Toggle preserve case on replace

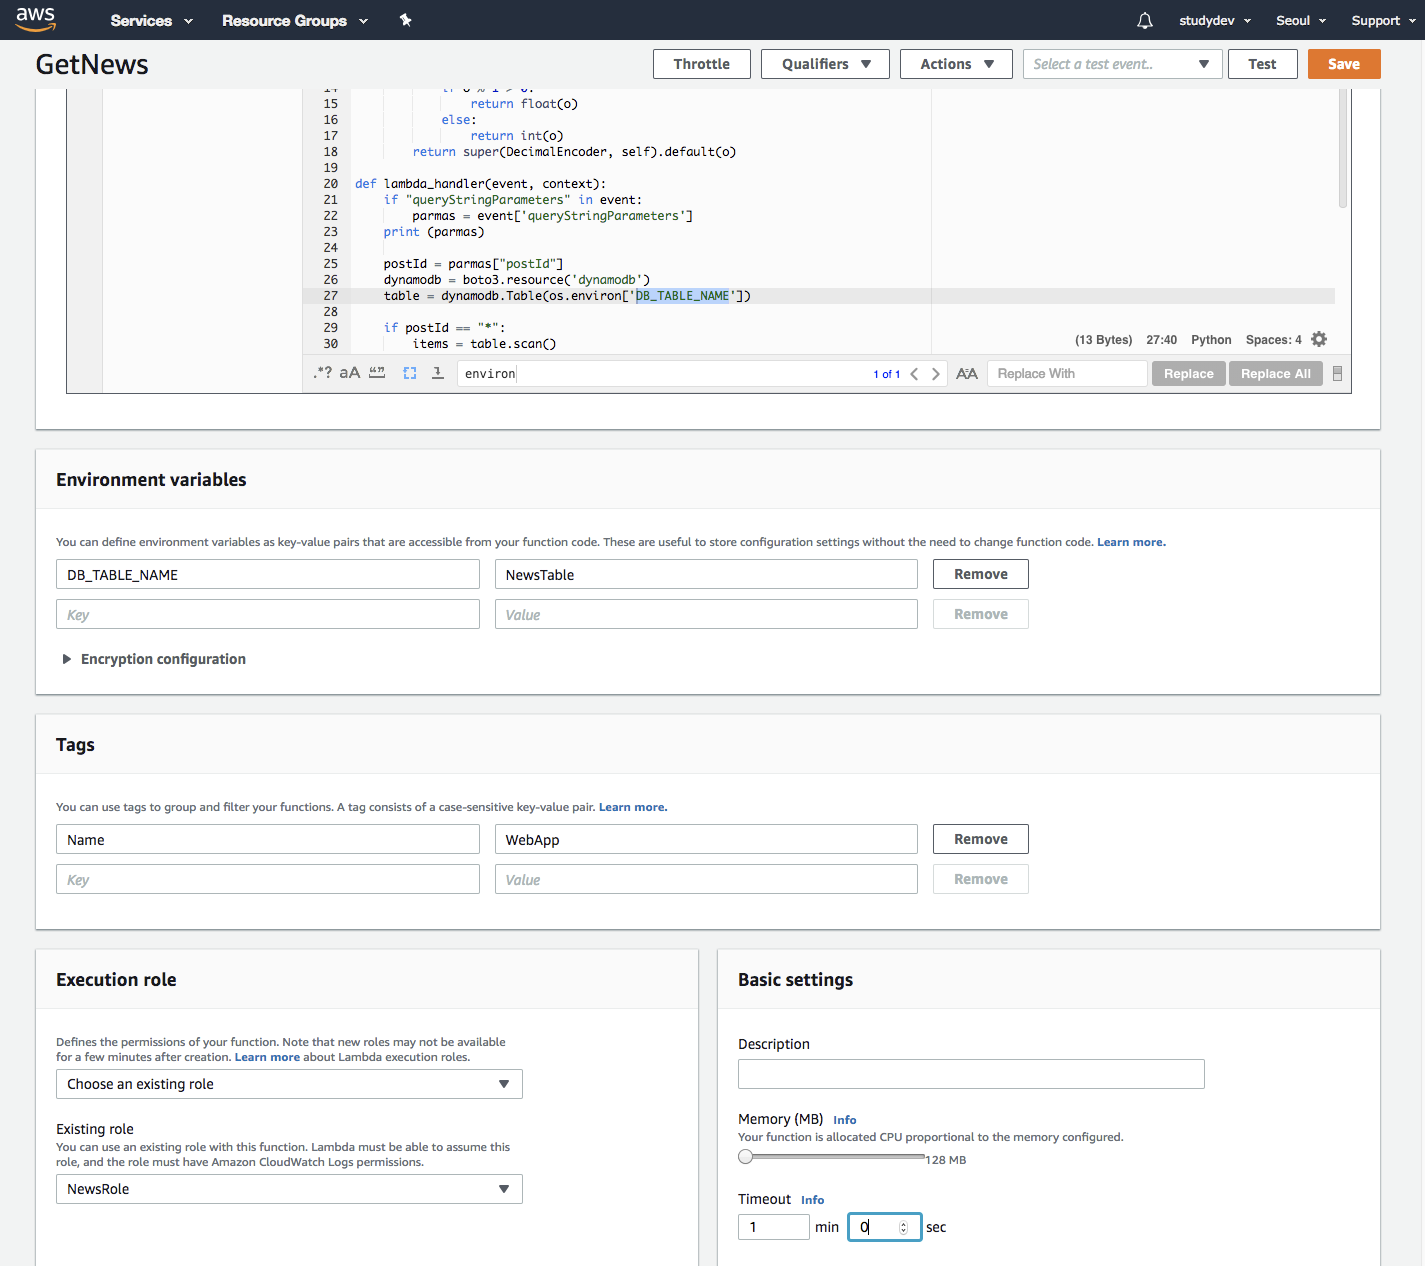click(x=967, y=374)
